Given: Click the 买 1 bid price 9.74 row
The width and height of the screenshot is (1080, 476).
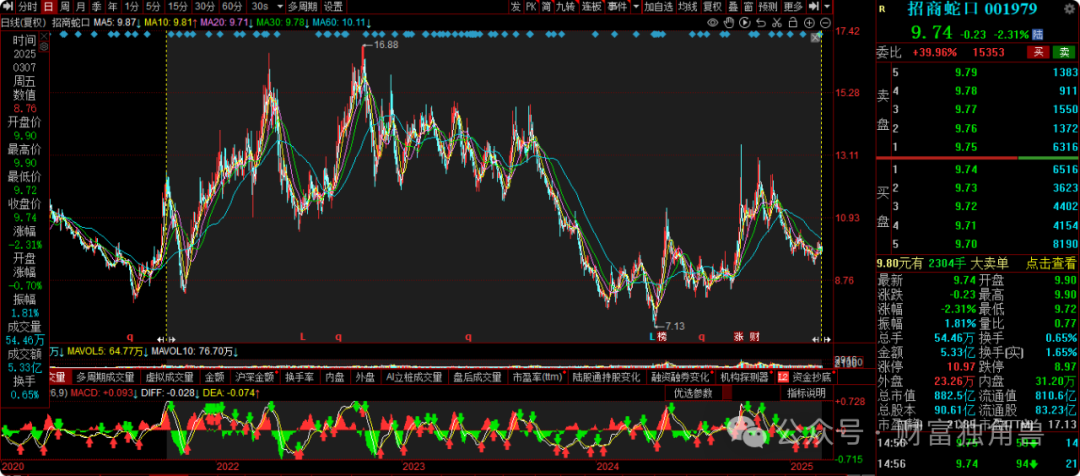Looking at the screenshot, I should click(x=985, y=169).
